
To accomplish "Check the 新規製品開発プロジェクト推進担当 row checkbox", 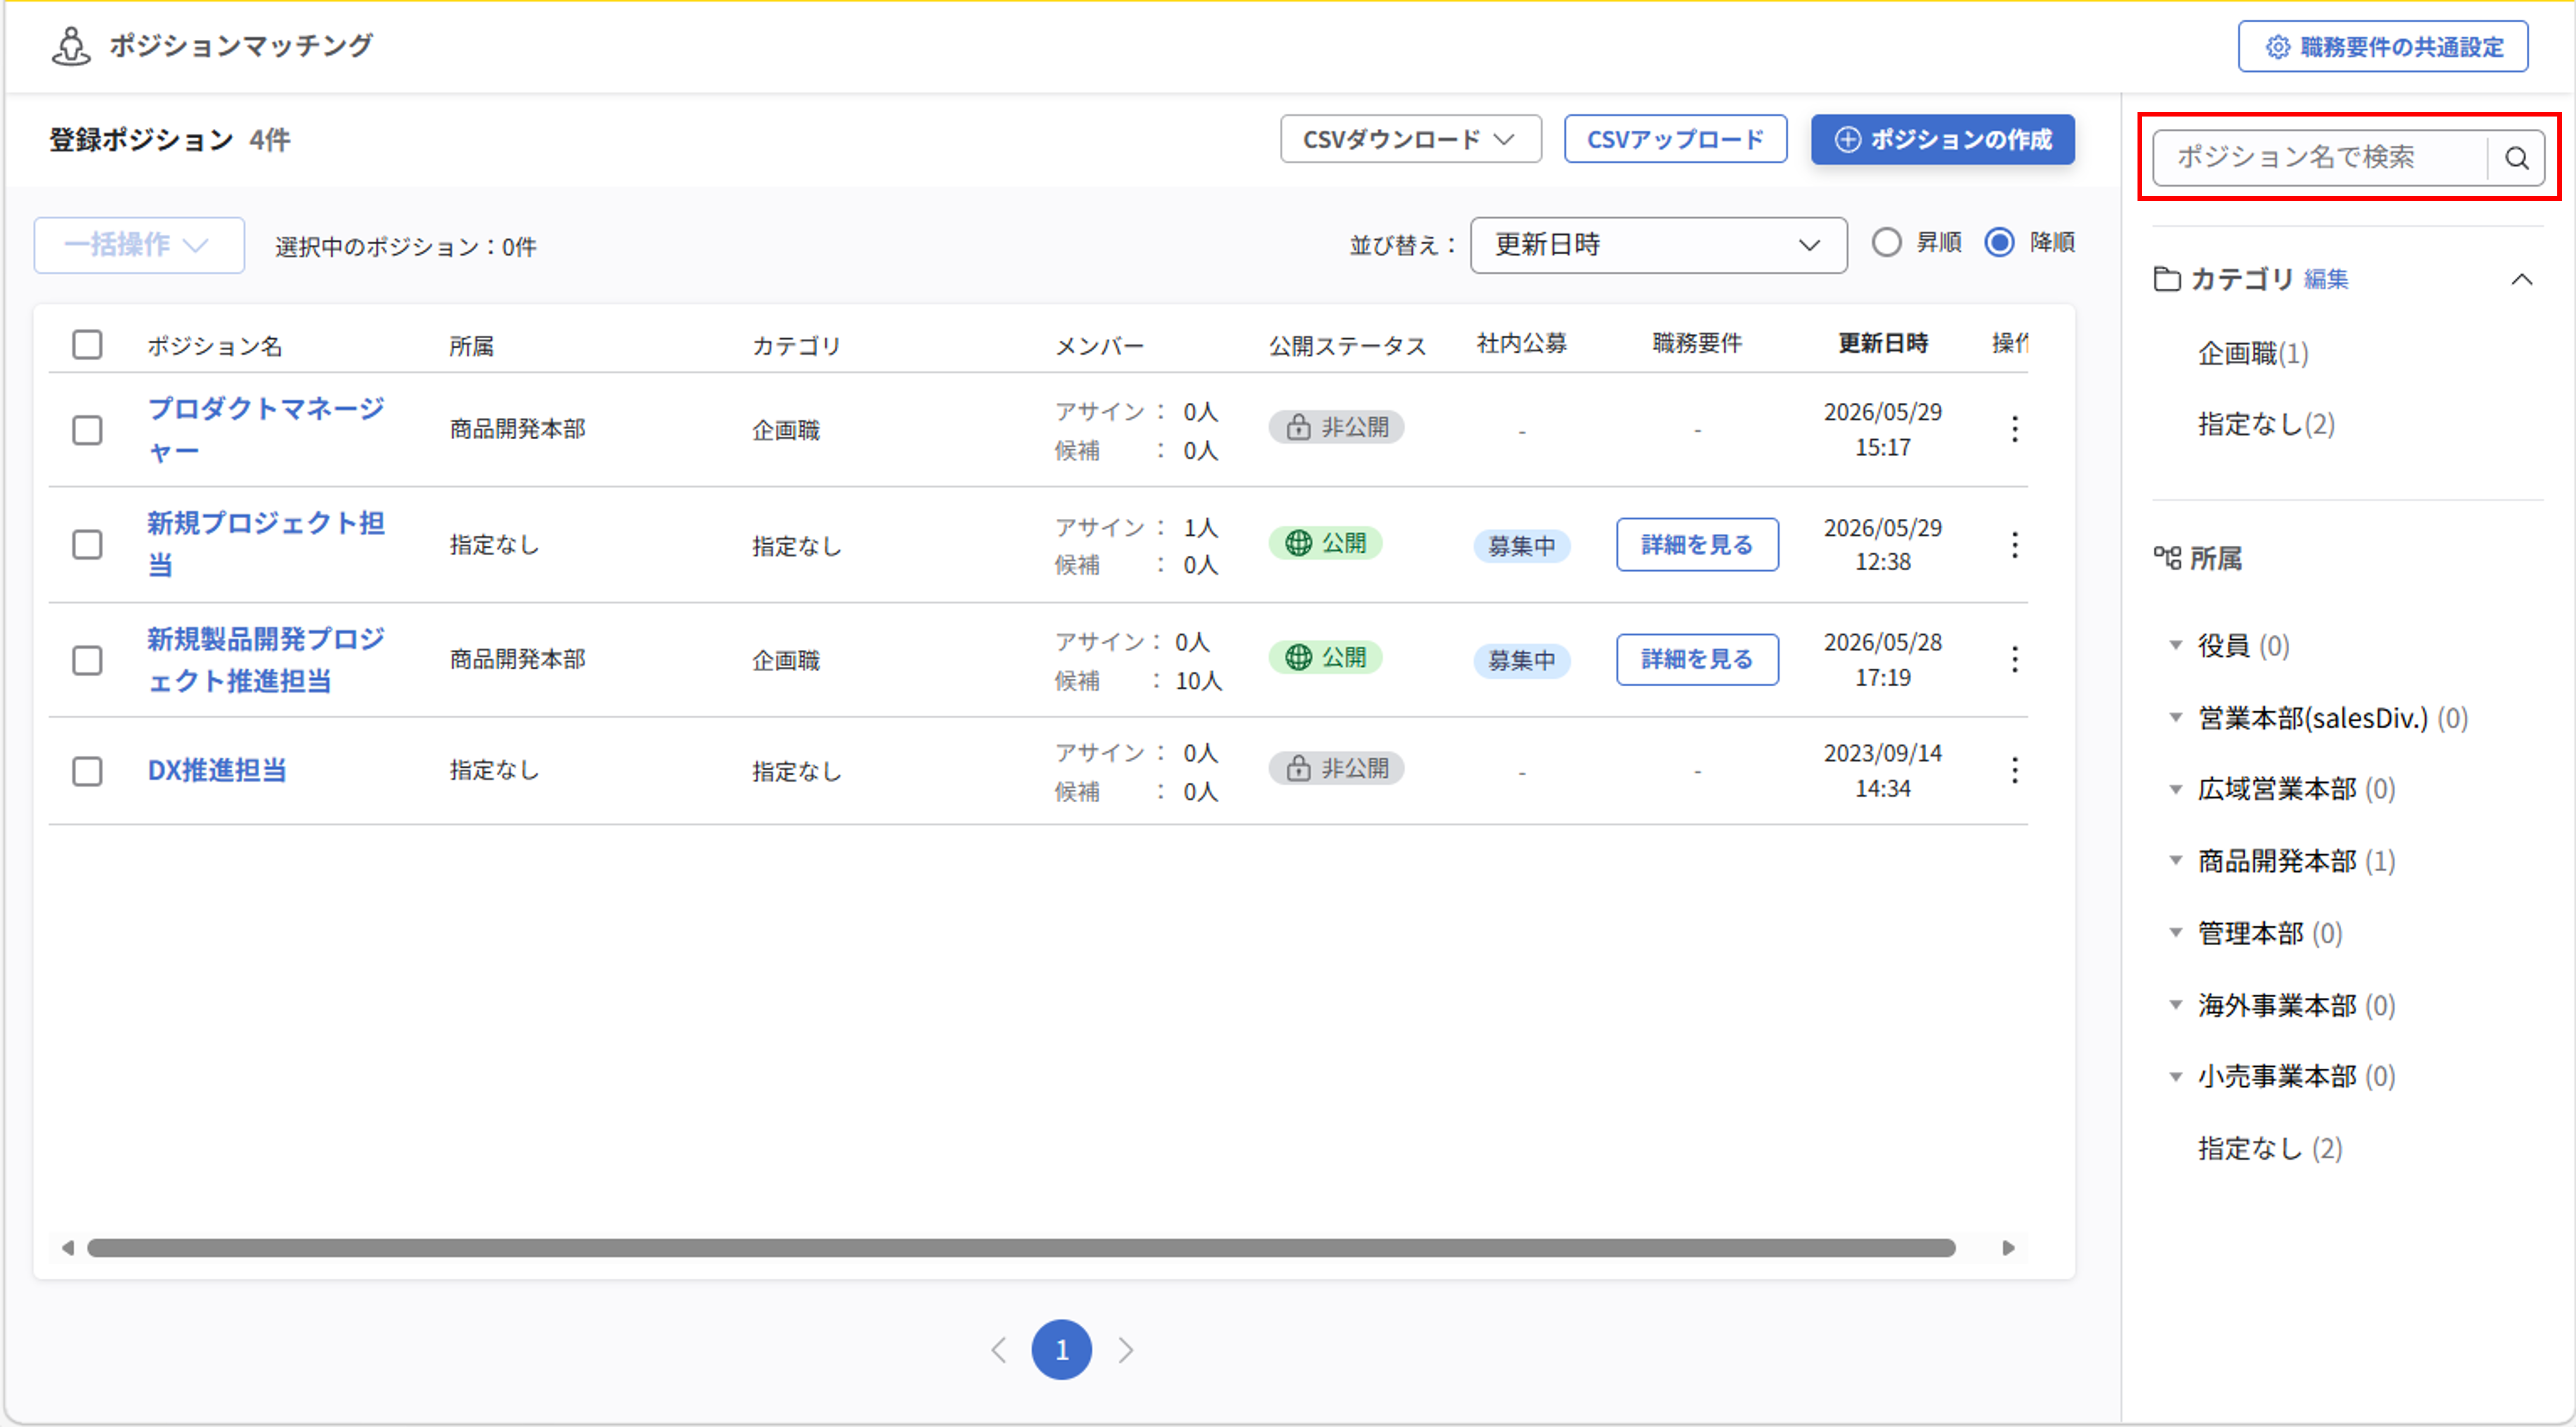I will pos(87,660).
